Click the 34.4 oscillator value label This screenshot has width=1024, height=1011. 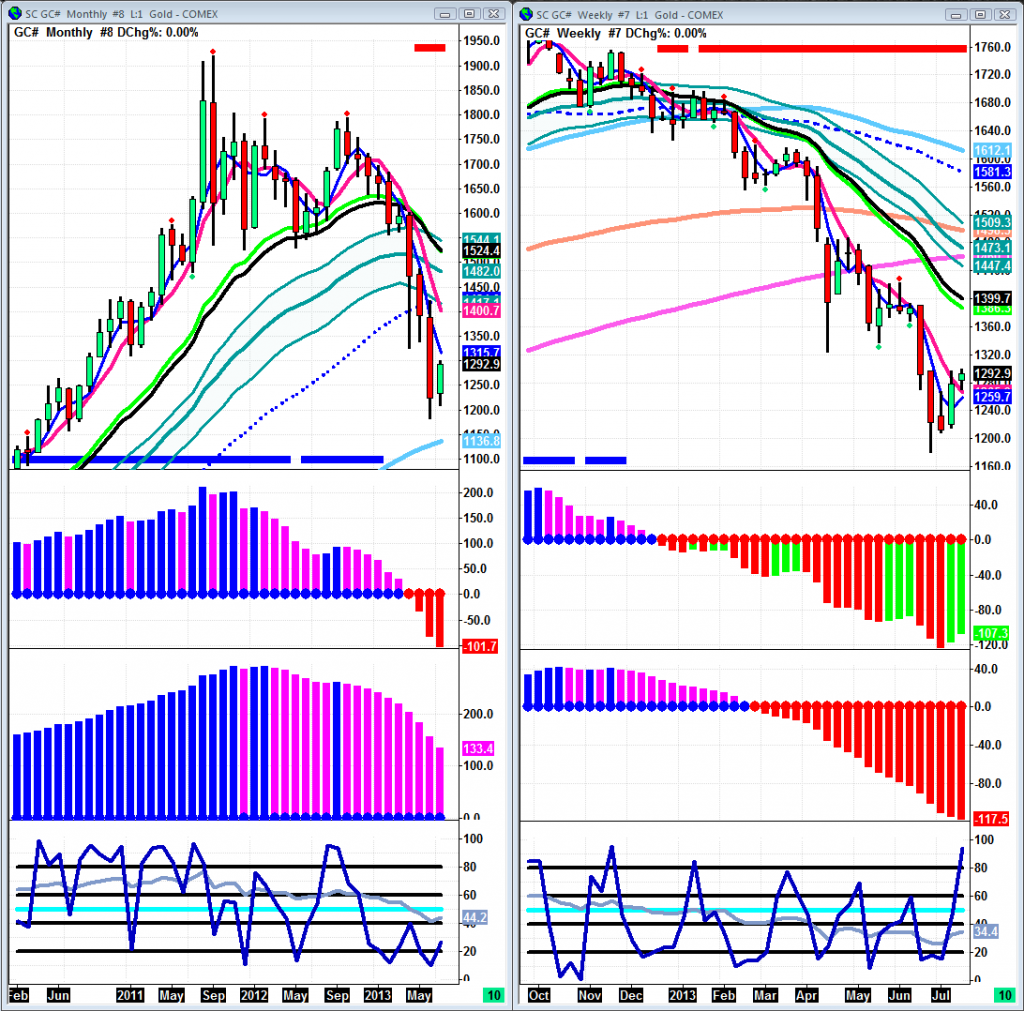point(991,931)
